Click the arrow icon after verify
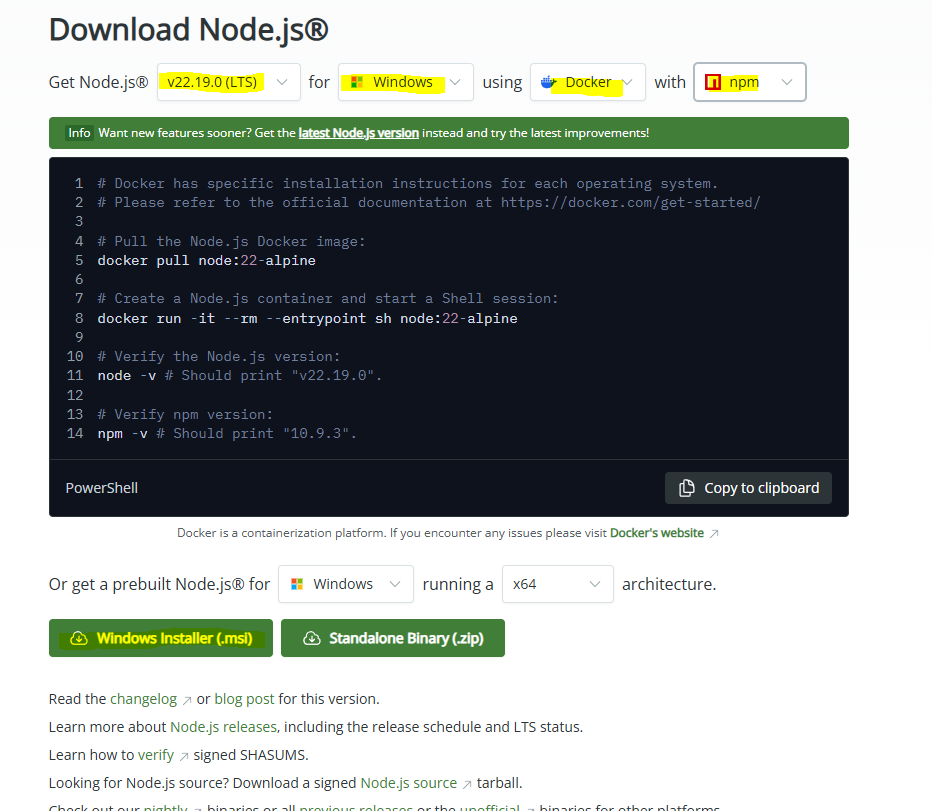 [184, 756]
